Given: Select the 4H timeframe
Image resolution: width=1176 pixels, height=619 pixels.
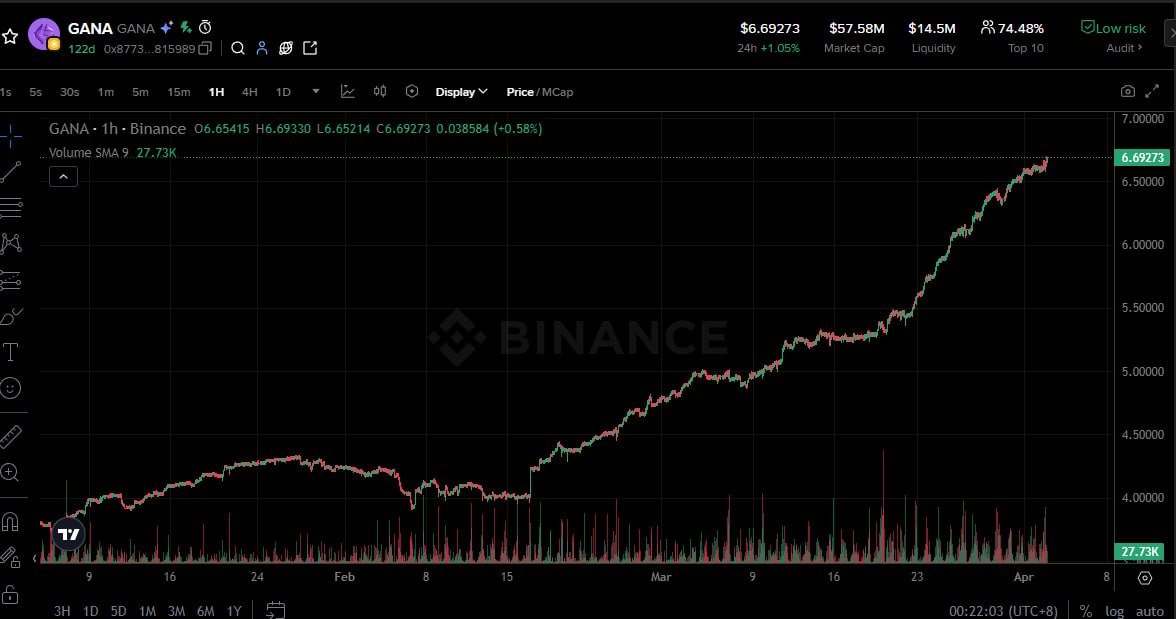Looking at the screenshot, I should [250, 92].
